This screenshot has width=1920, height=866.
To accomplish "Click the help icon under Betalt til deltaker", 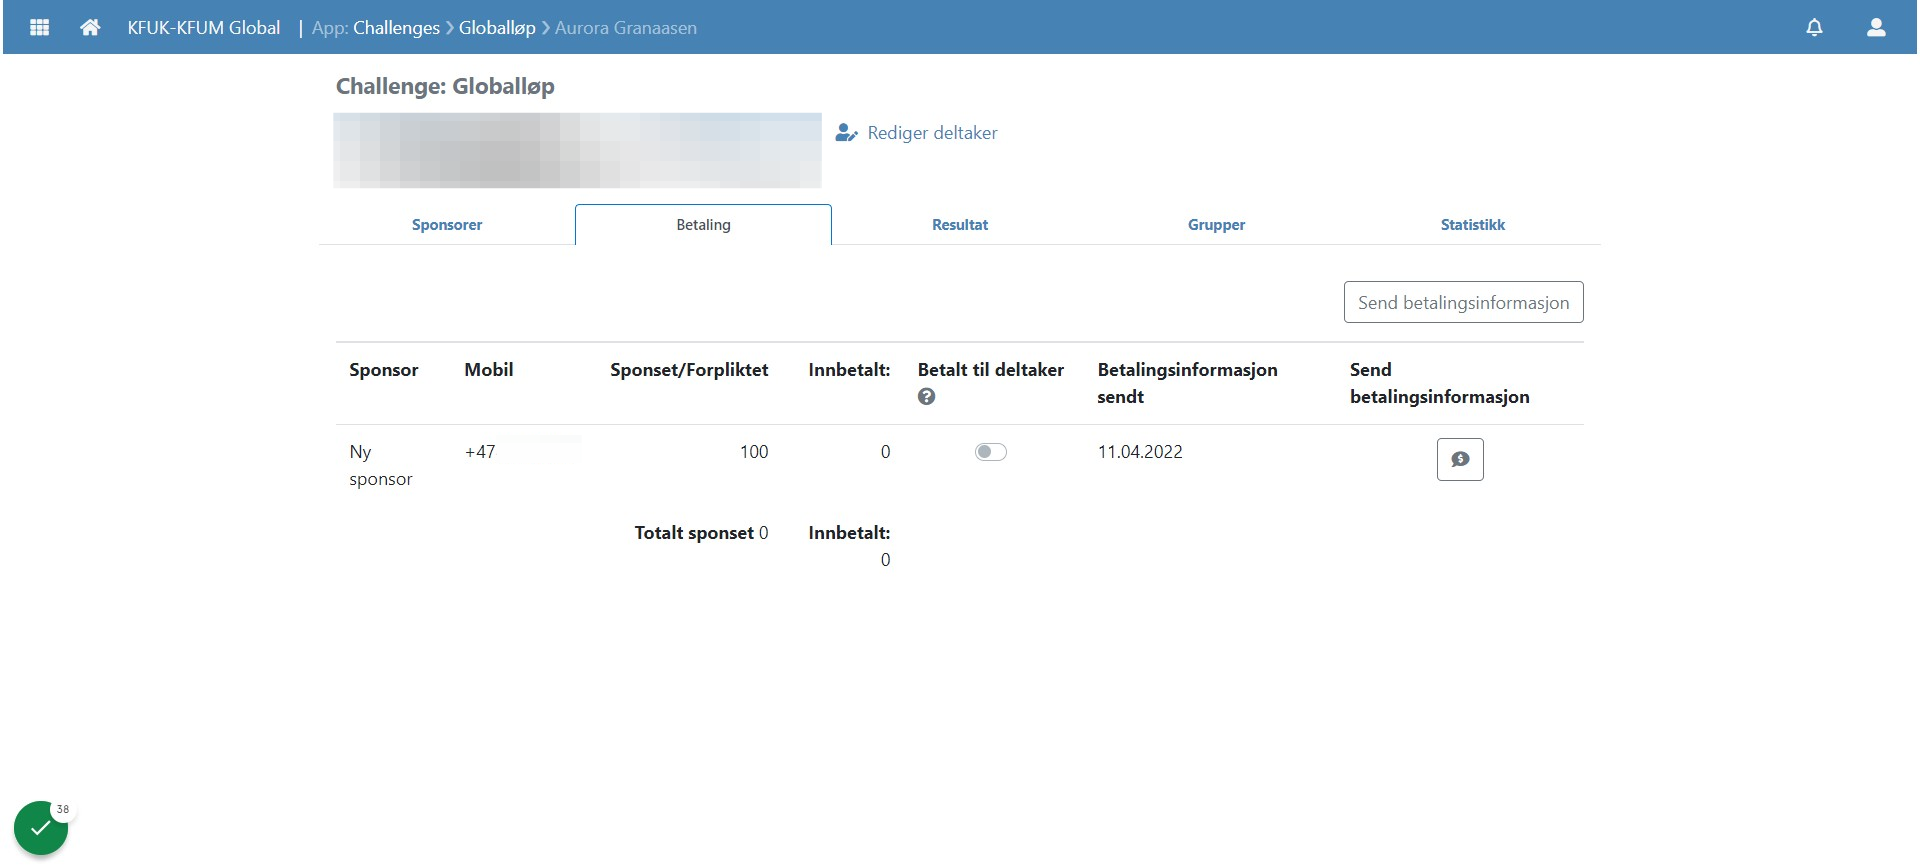I will 927,397.
